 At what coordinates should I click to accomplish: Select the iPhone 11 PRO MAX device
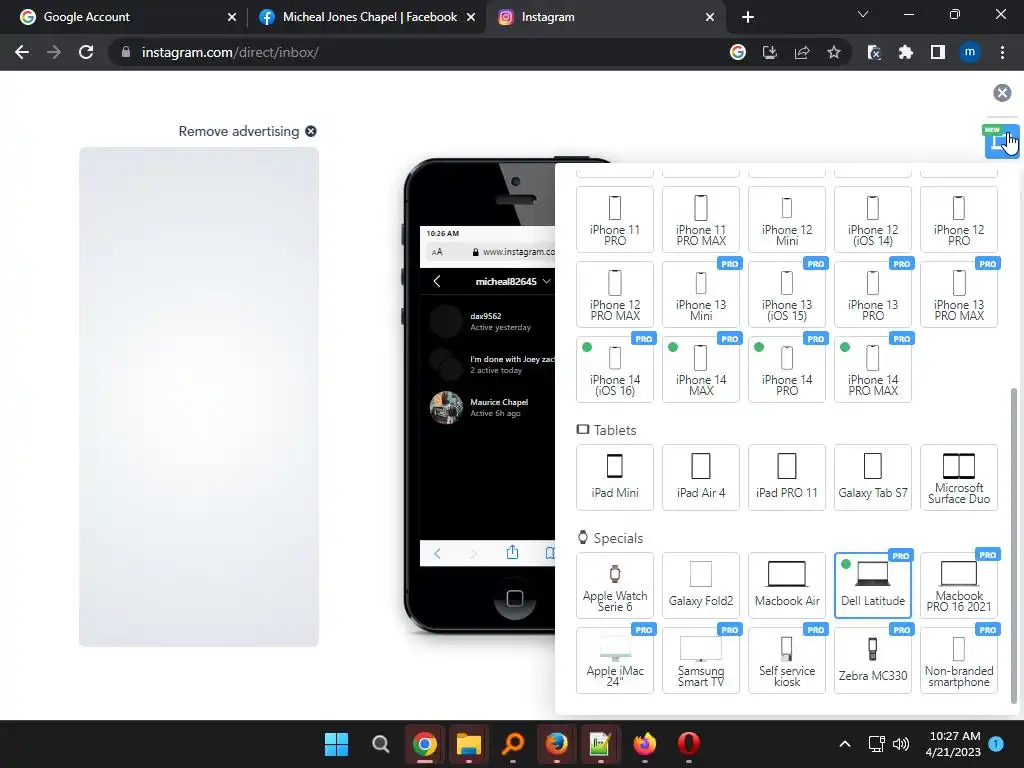[x=701, y=219]
